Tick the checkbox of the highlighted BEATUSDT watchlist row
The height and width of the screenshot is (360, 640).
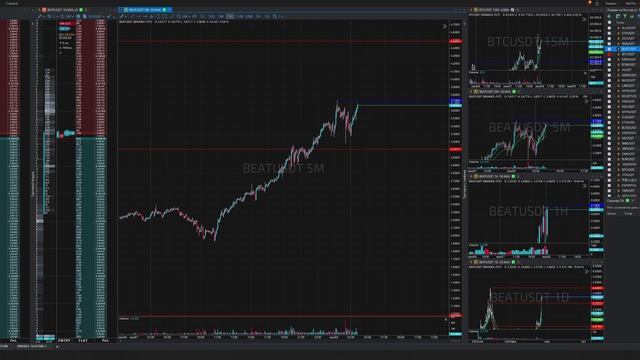[609, 49]
